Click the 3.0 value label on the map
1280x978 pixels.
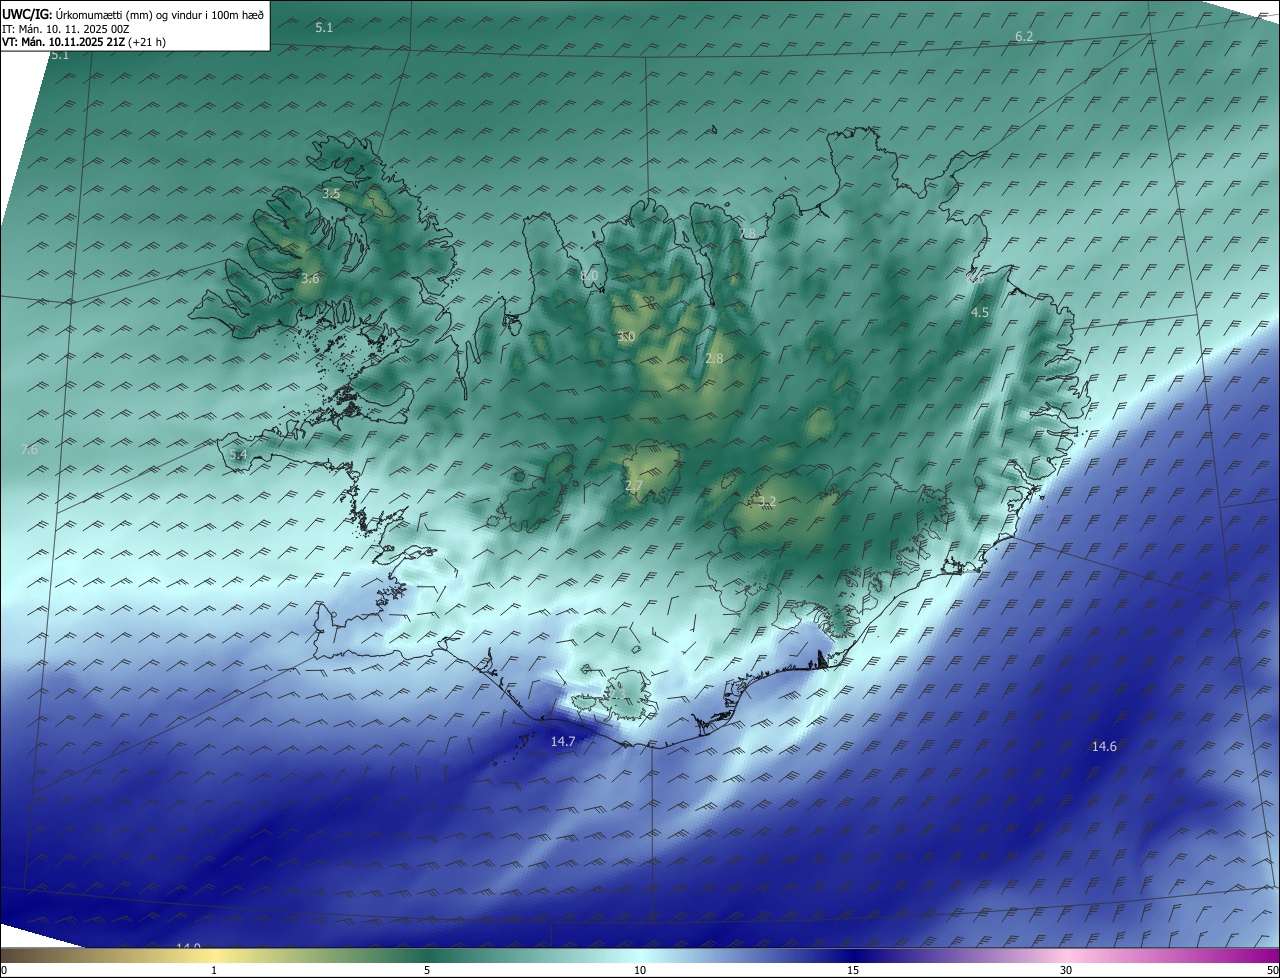point(626,337)
